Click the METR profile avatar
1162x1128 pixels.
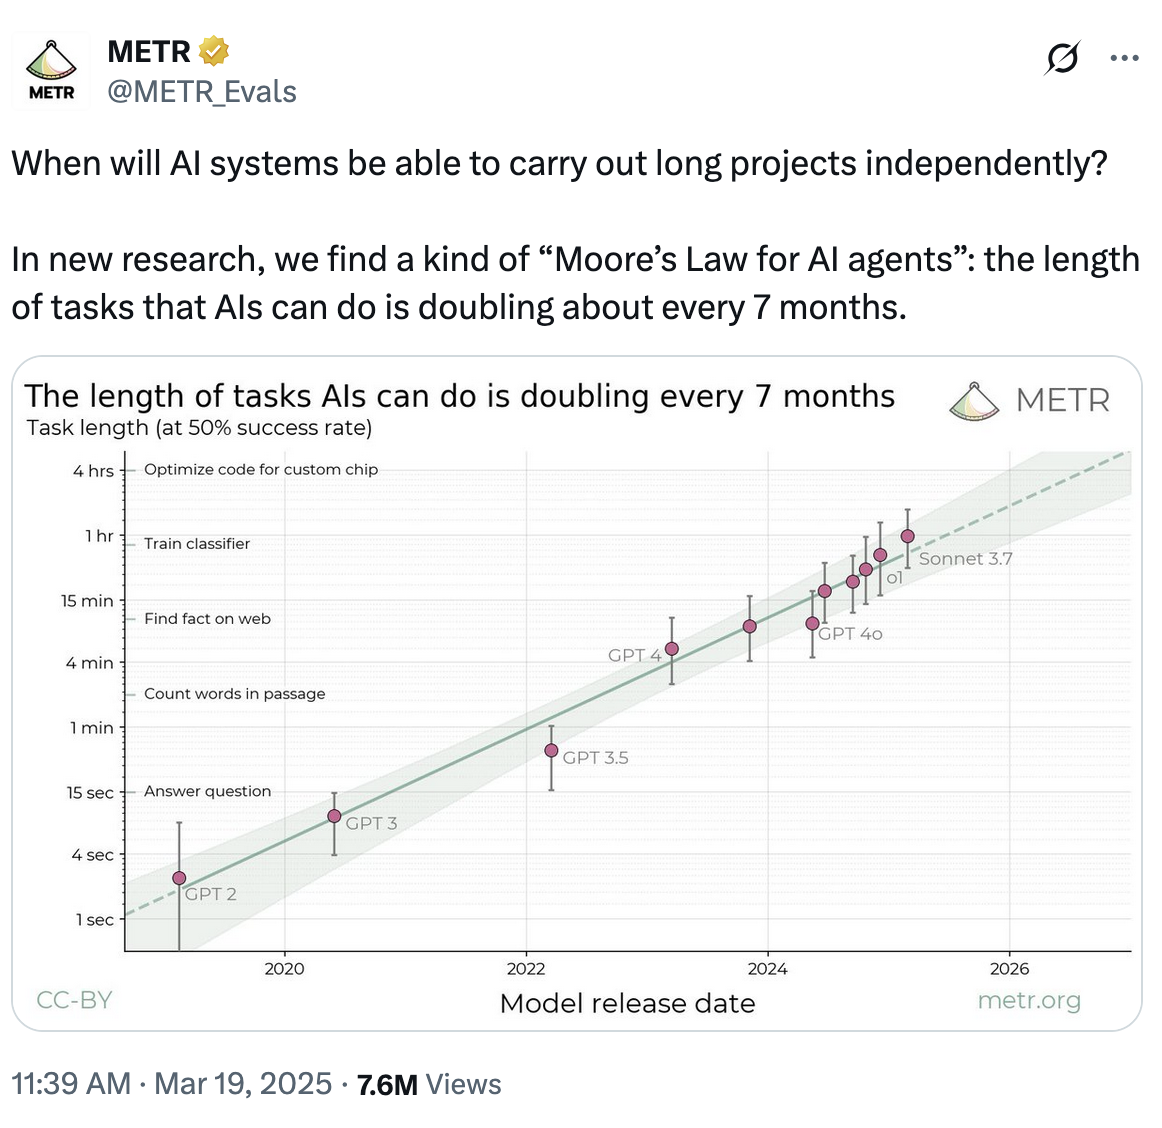click(x=52, y=71)
